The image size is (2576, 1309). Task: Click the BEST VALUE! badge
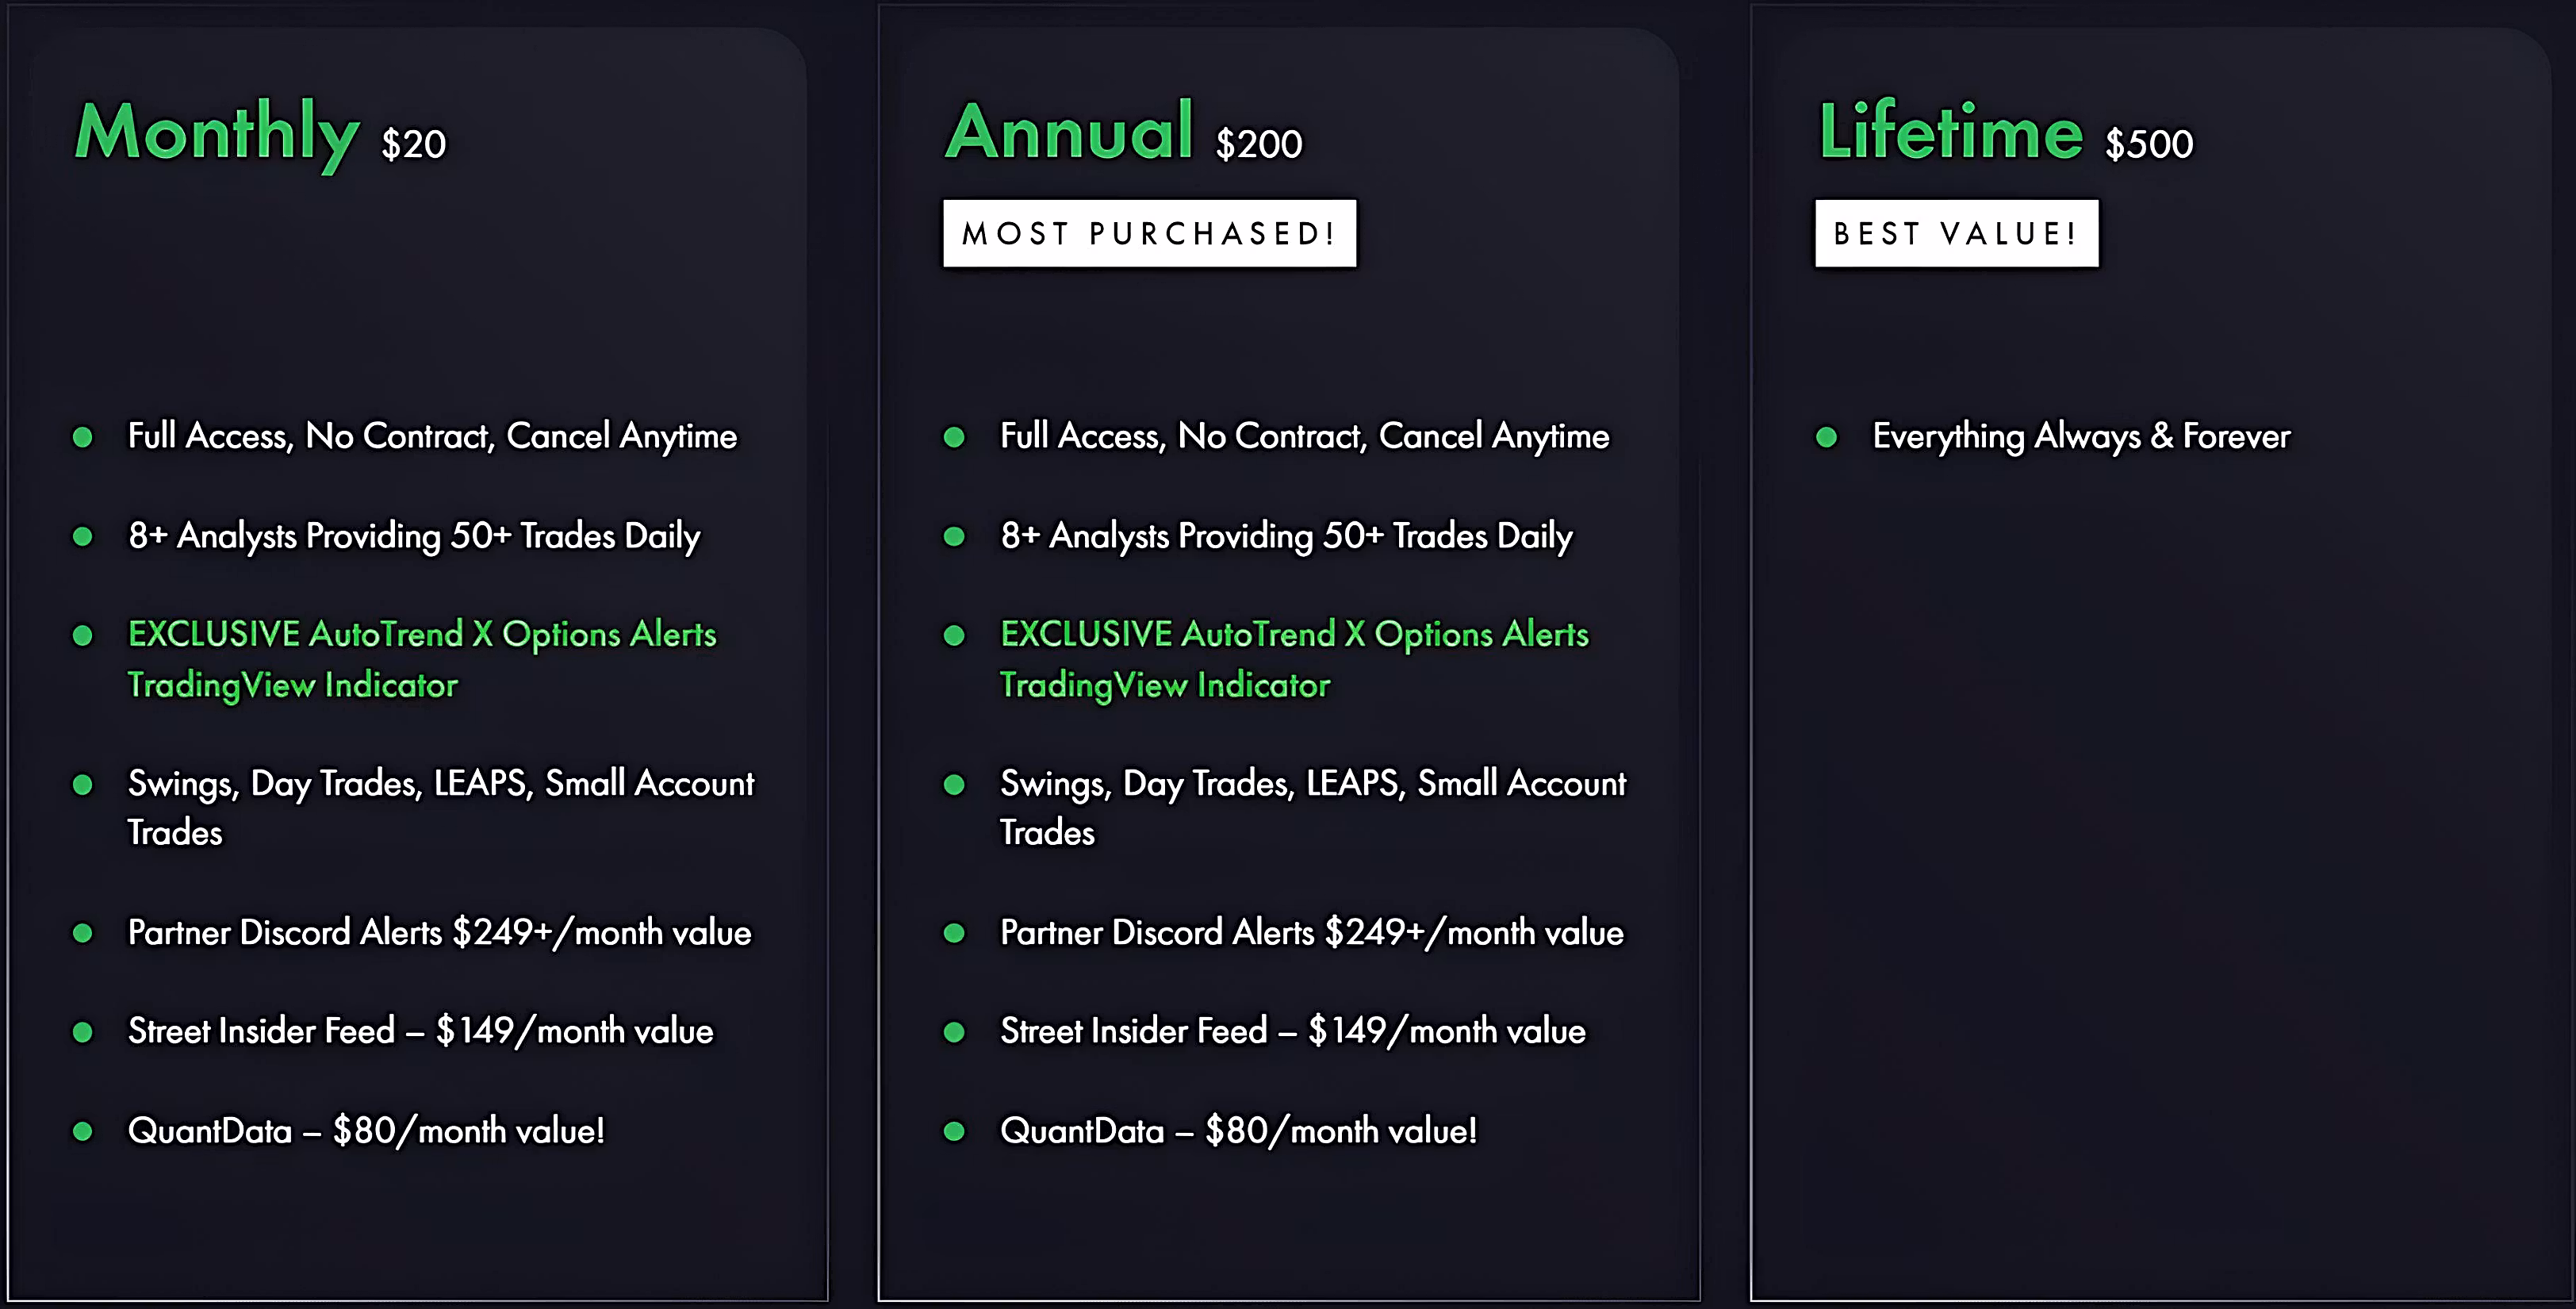pos(1956,233)
